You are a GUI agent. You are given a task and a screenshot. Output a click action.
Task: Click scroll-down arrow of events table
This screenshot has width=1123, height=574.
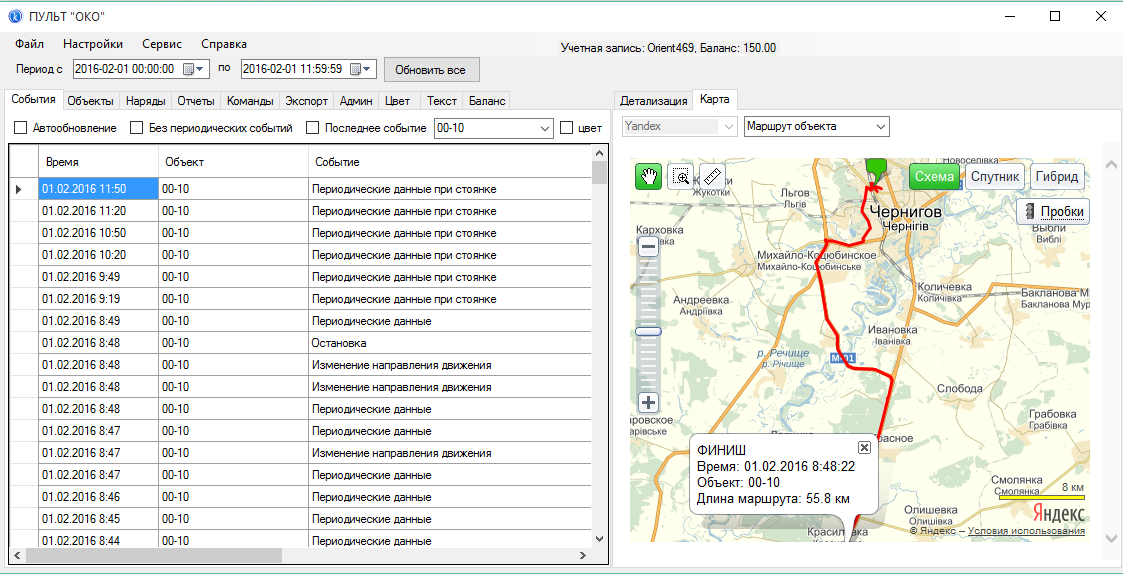point(599,537)
